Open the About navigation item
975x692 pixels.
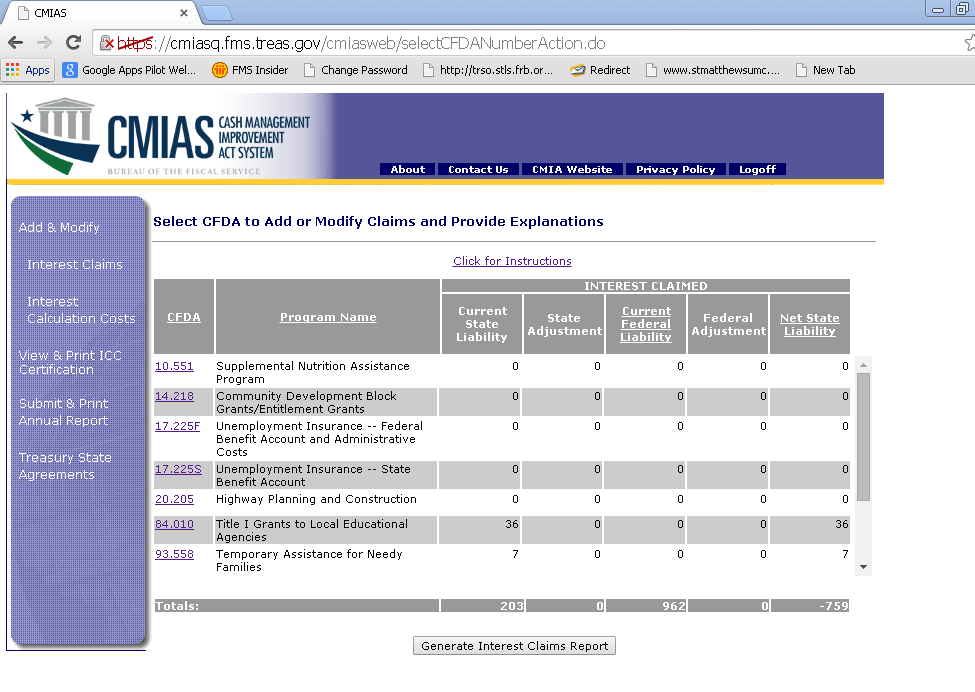click(408, 169)
